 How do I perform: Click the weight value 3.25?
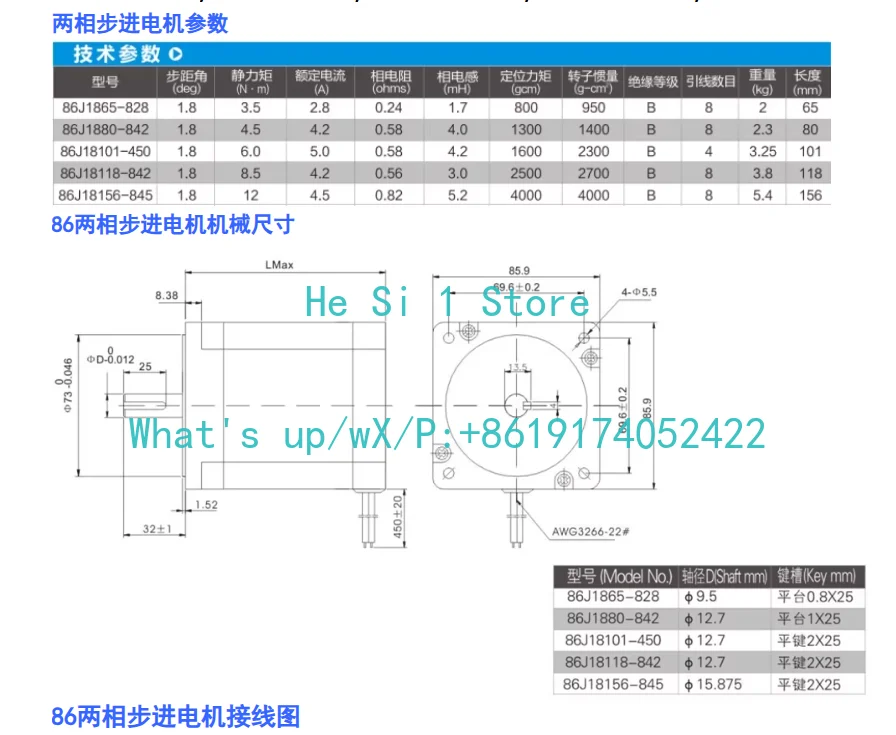[762, 151]
